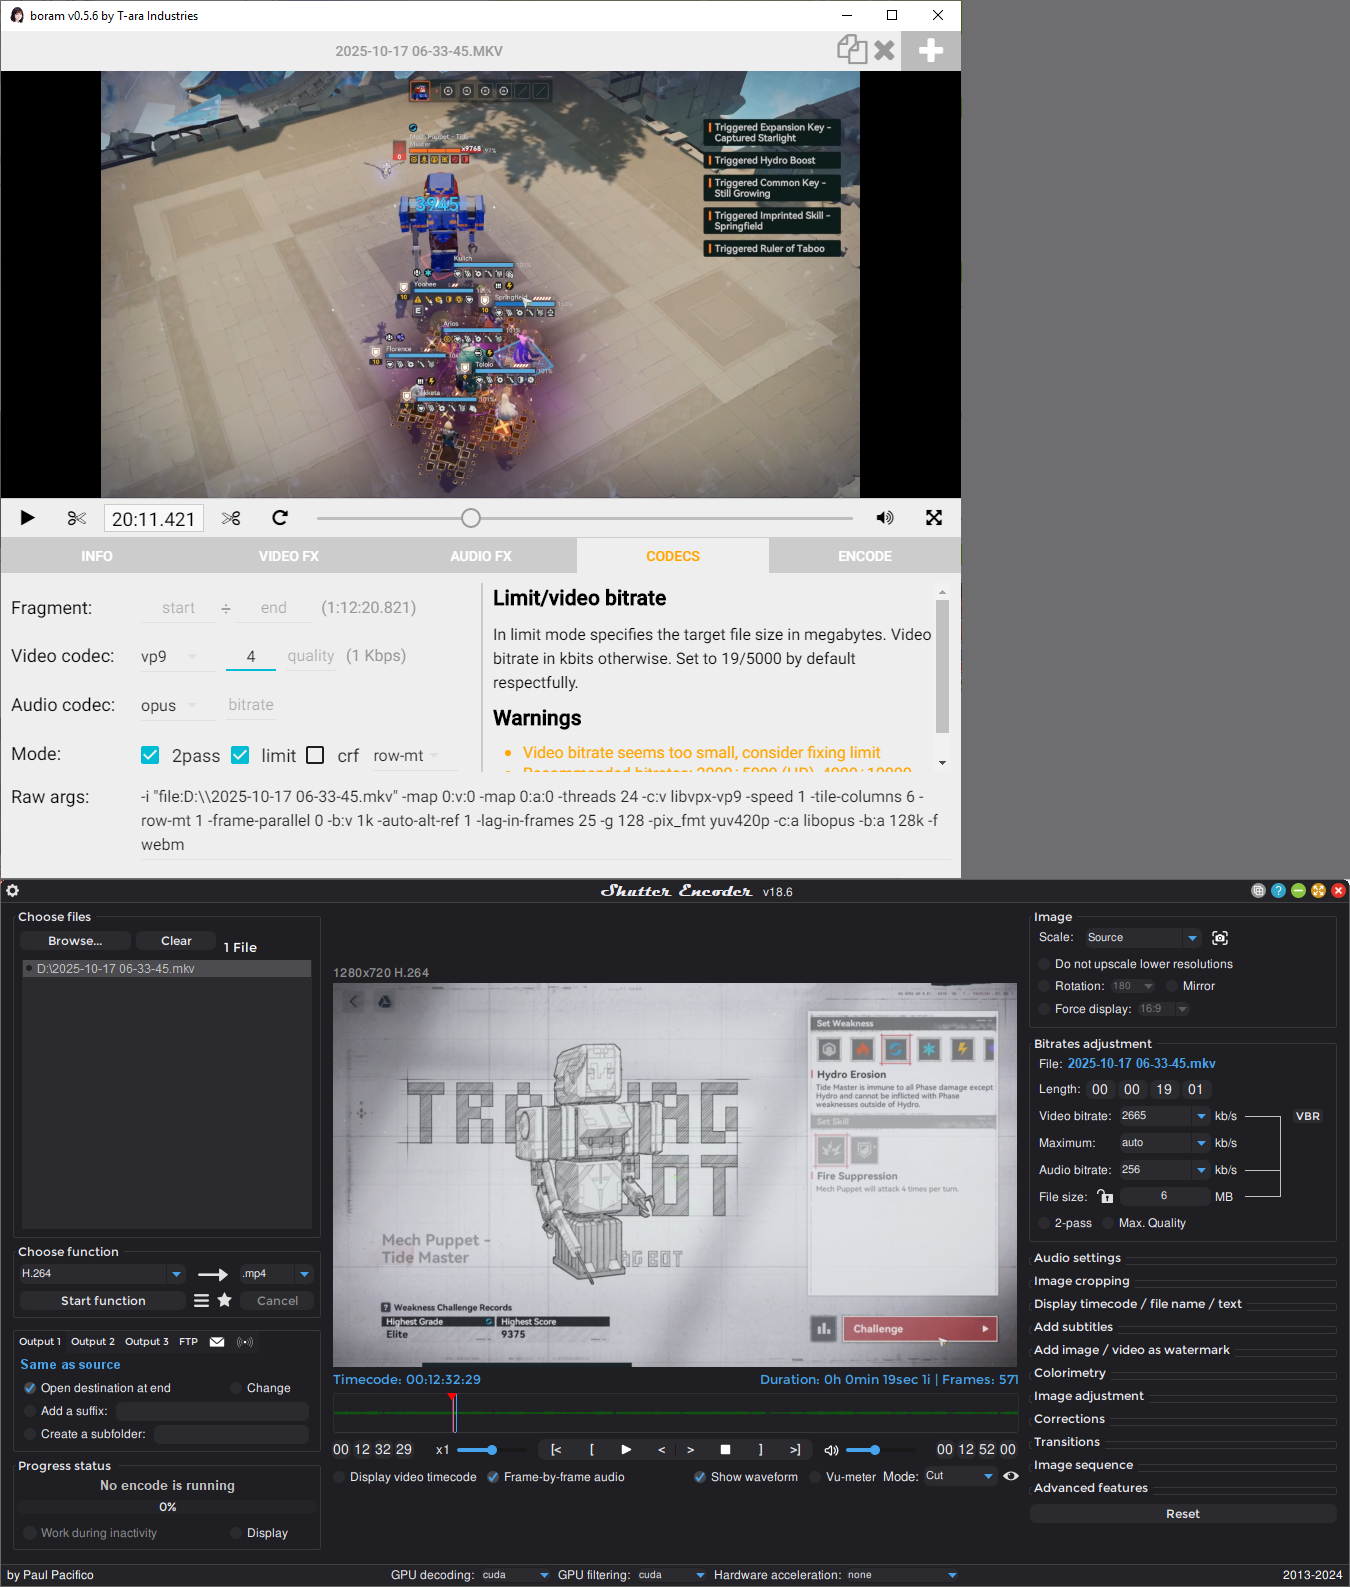Click the favorites star icon

tap(225, 1301)
